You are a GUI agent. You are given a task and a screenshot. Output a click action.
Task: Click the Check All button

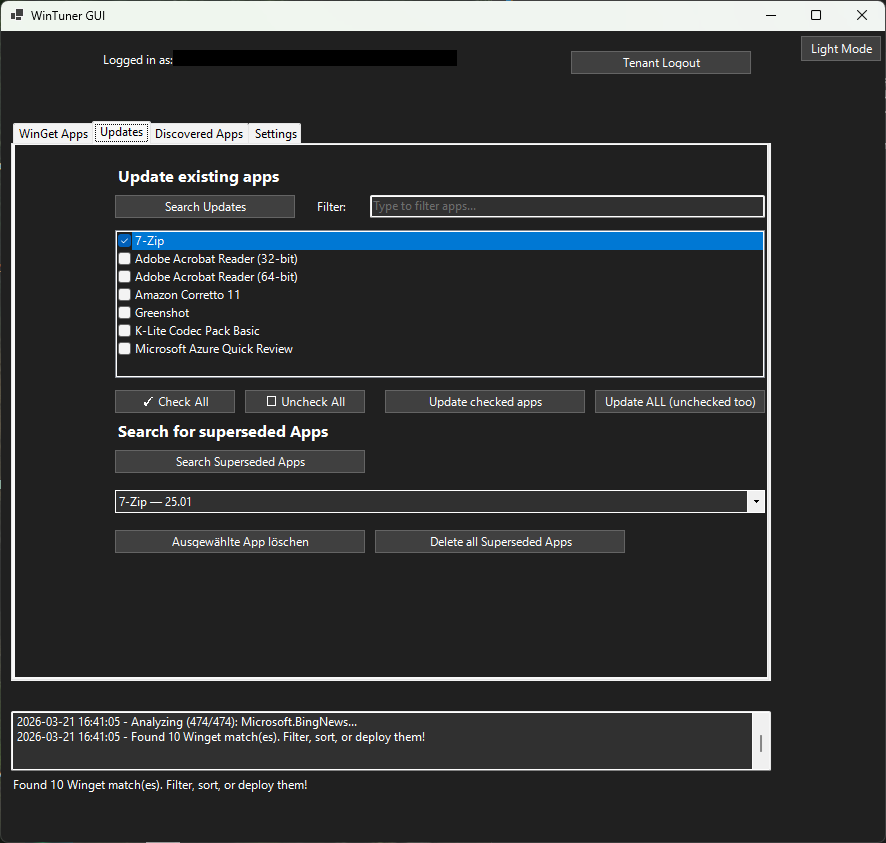(x=175, y=402)
